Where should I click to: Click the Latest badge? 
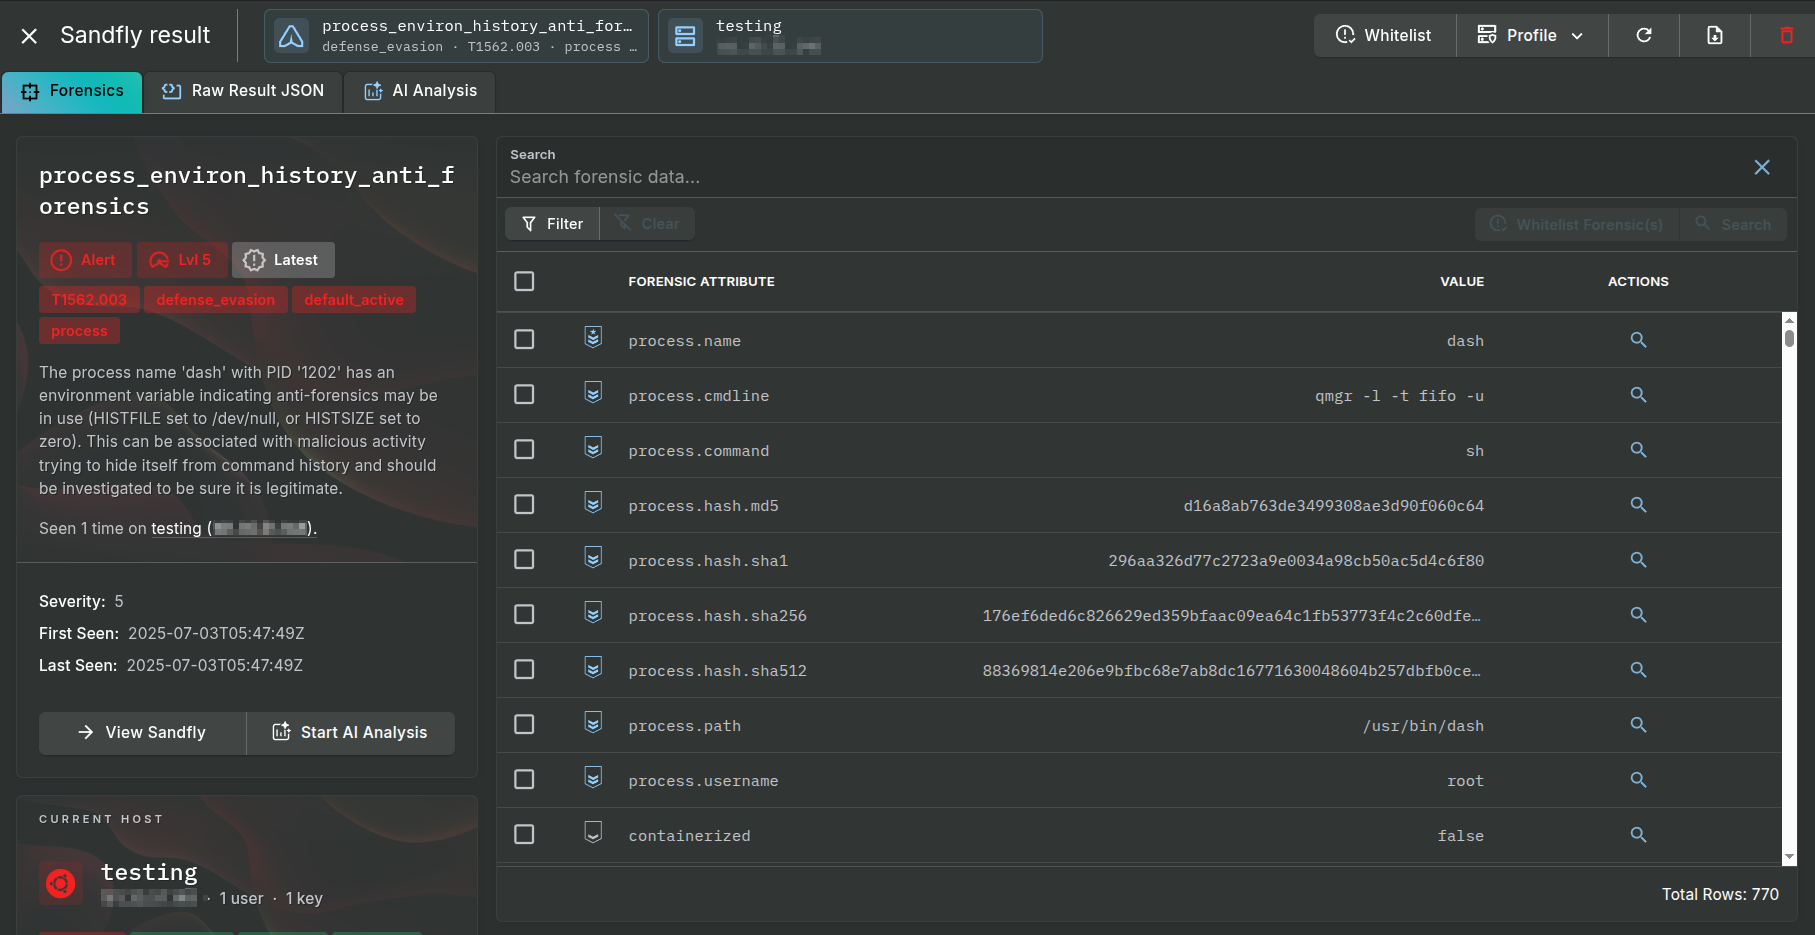(283, 260)
